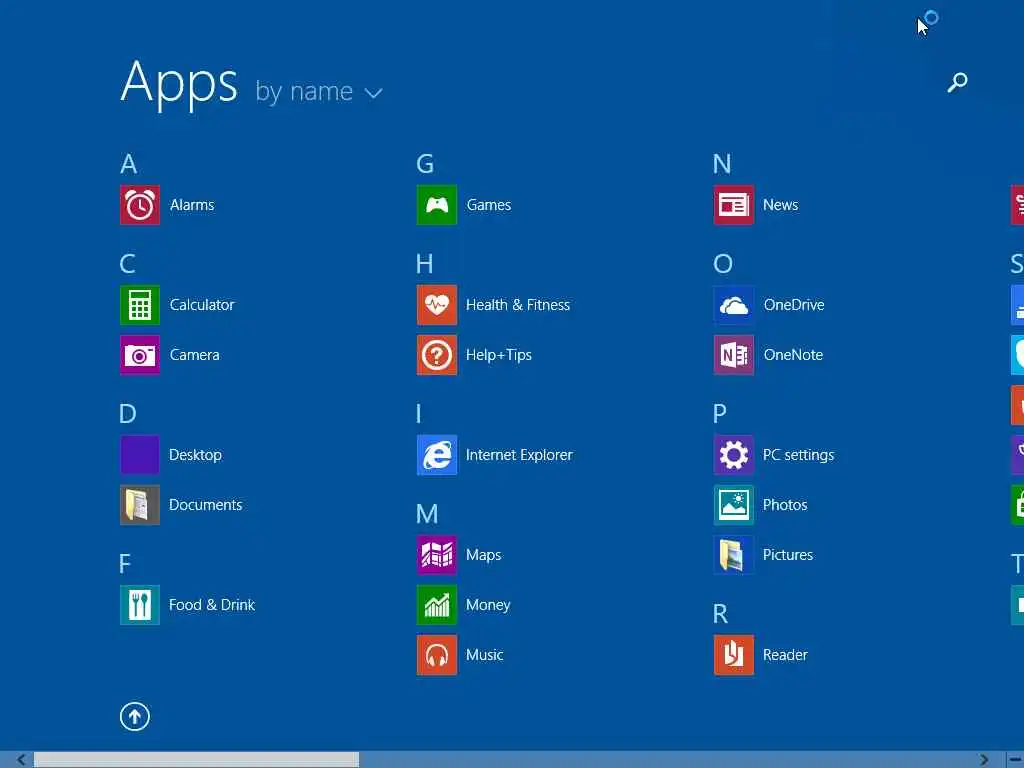Click the 'Pictures' label text
1024x768 pixels.
click(788, 555)
